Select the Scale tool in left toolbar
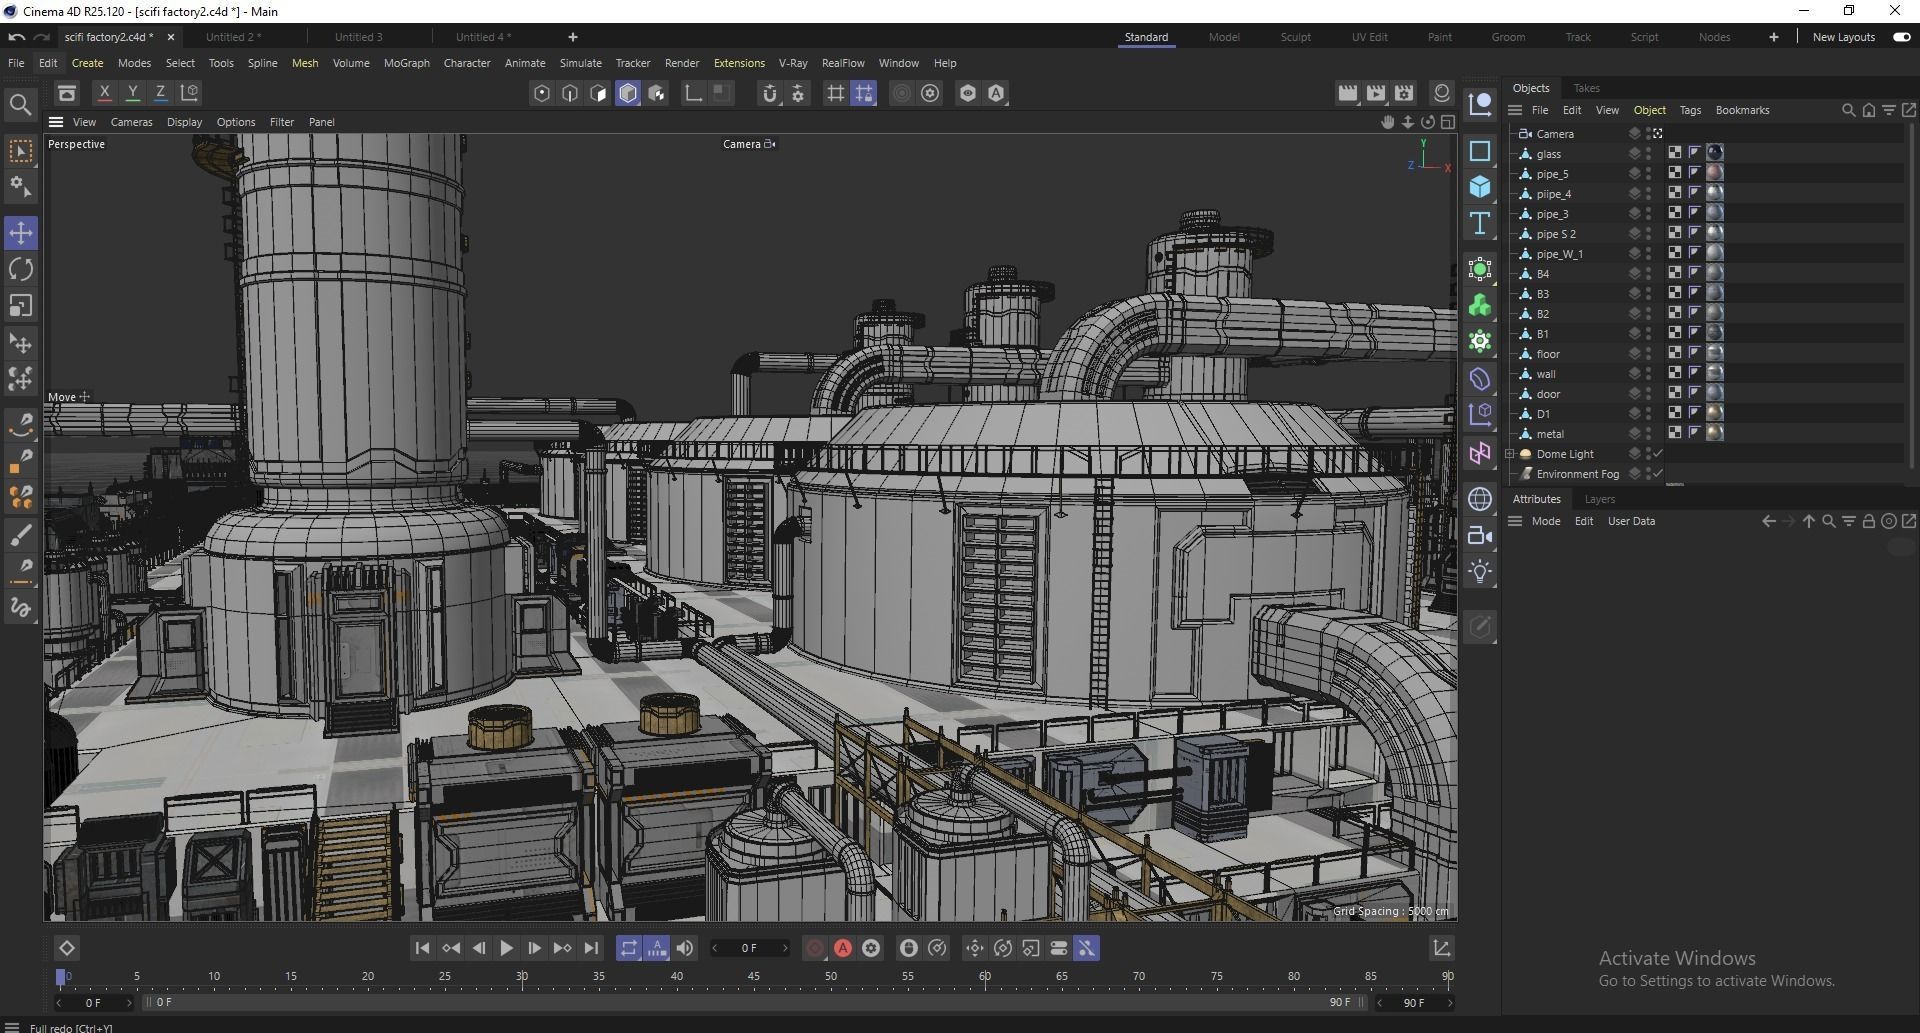The image size is (1920, 1033). pos(21,305)
